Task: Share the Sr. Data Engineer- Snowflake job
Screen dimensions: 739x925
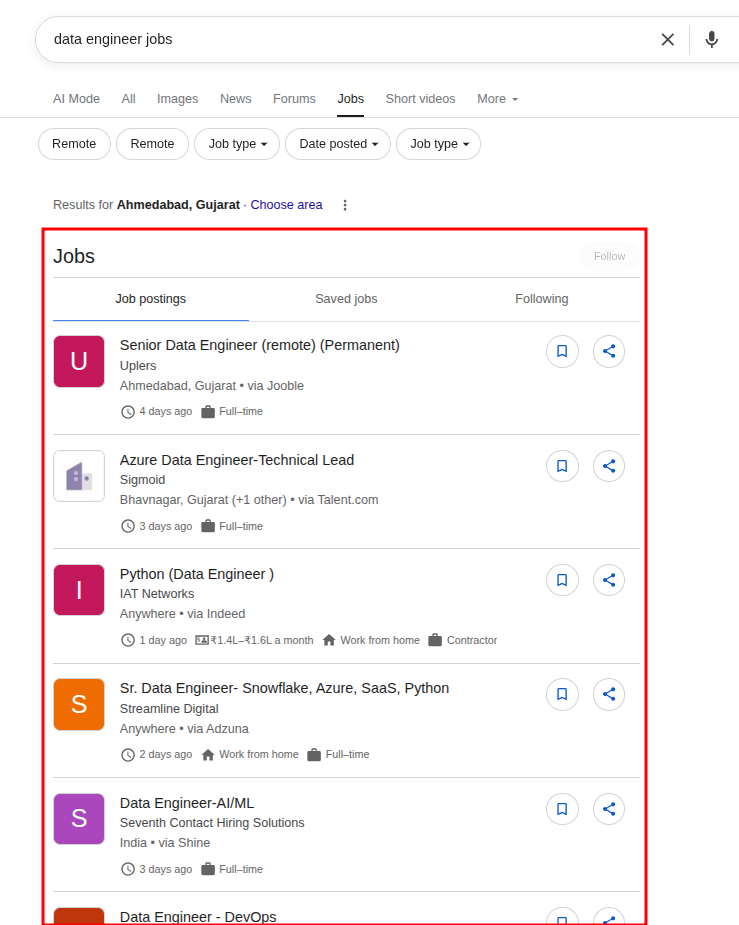Action: tap(609, 694)
